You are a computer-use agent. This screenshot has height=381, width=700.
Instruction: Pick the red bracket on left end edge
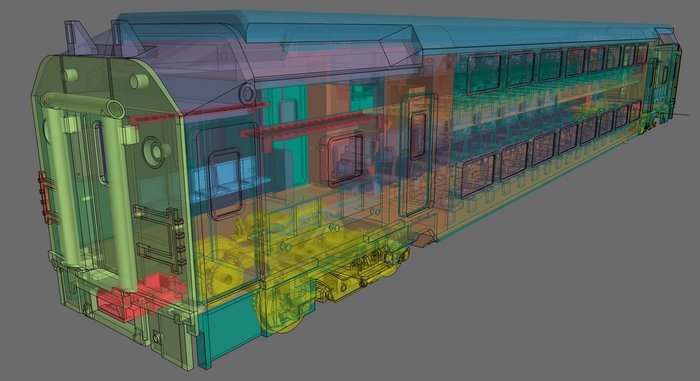click(45, 198)
